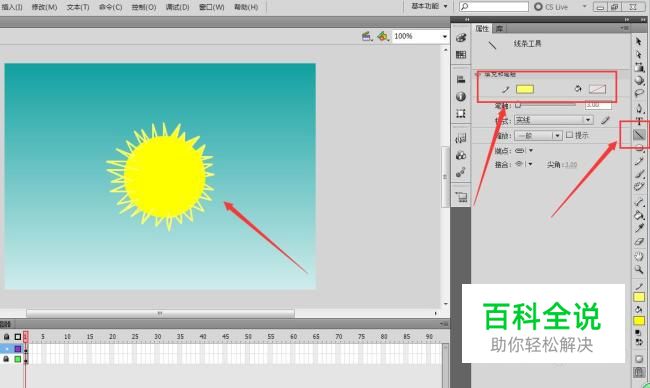Open the Properties panel options menu
Image resolution: width=650 pixels, height=388 pixels.
[x=624, y=28]
